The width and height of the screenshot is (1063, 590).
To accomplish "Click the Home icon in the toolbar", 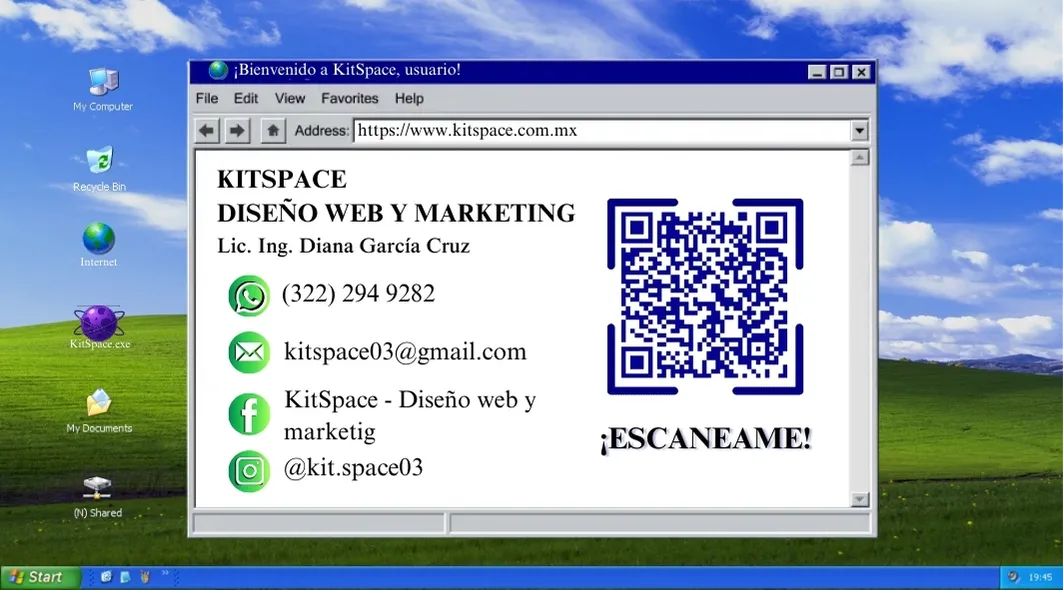I will coord(272,130).
